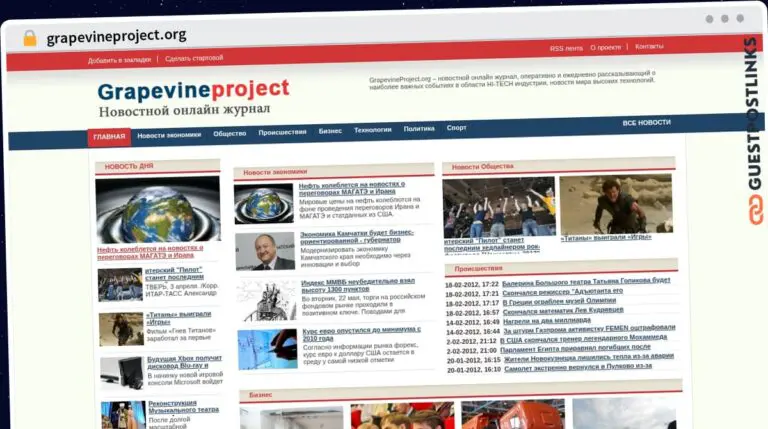This screenshot has width=768, height=429.
Task: Open the О проекте link
Action: (x=605, y=48)
